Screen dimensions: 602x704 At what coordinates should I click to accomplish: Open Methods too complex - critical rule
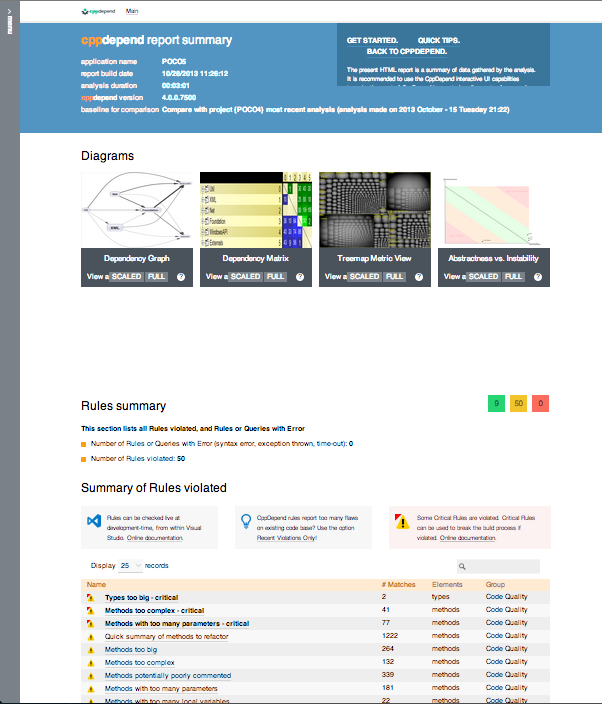pos(154,611)
